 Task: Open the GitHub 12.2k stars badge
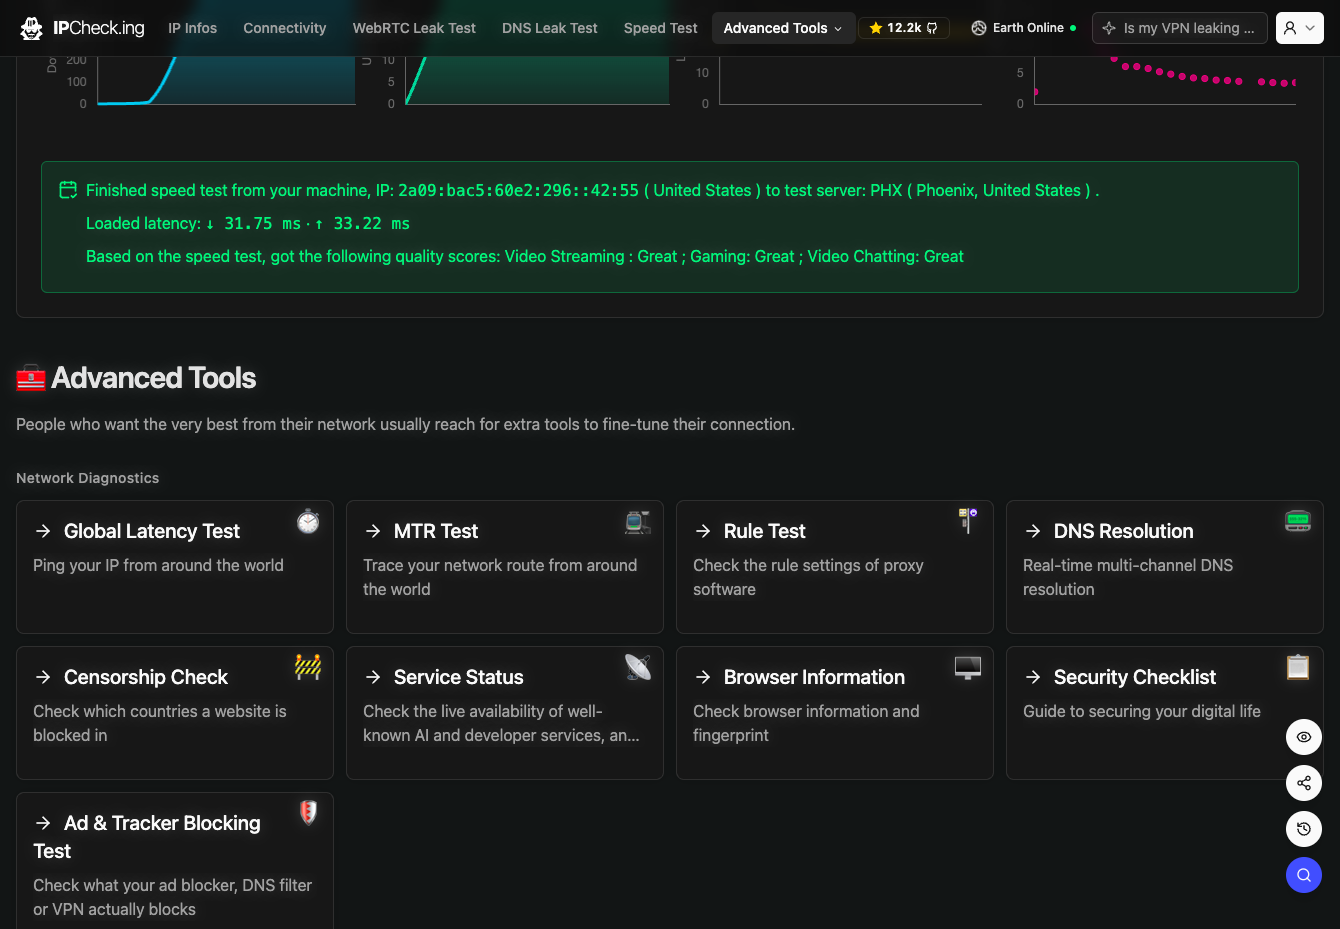point(903,28)
